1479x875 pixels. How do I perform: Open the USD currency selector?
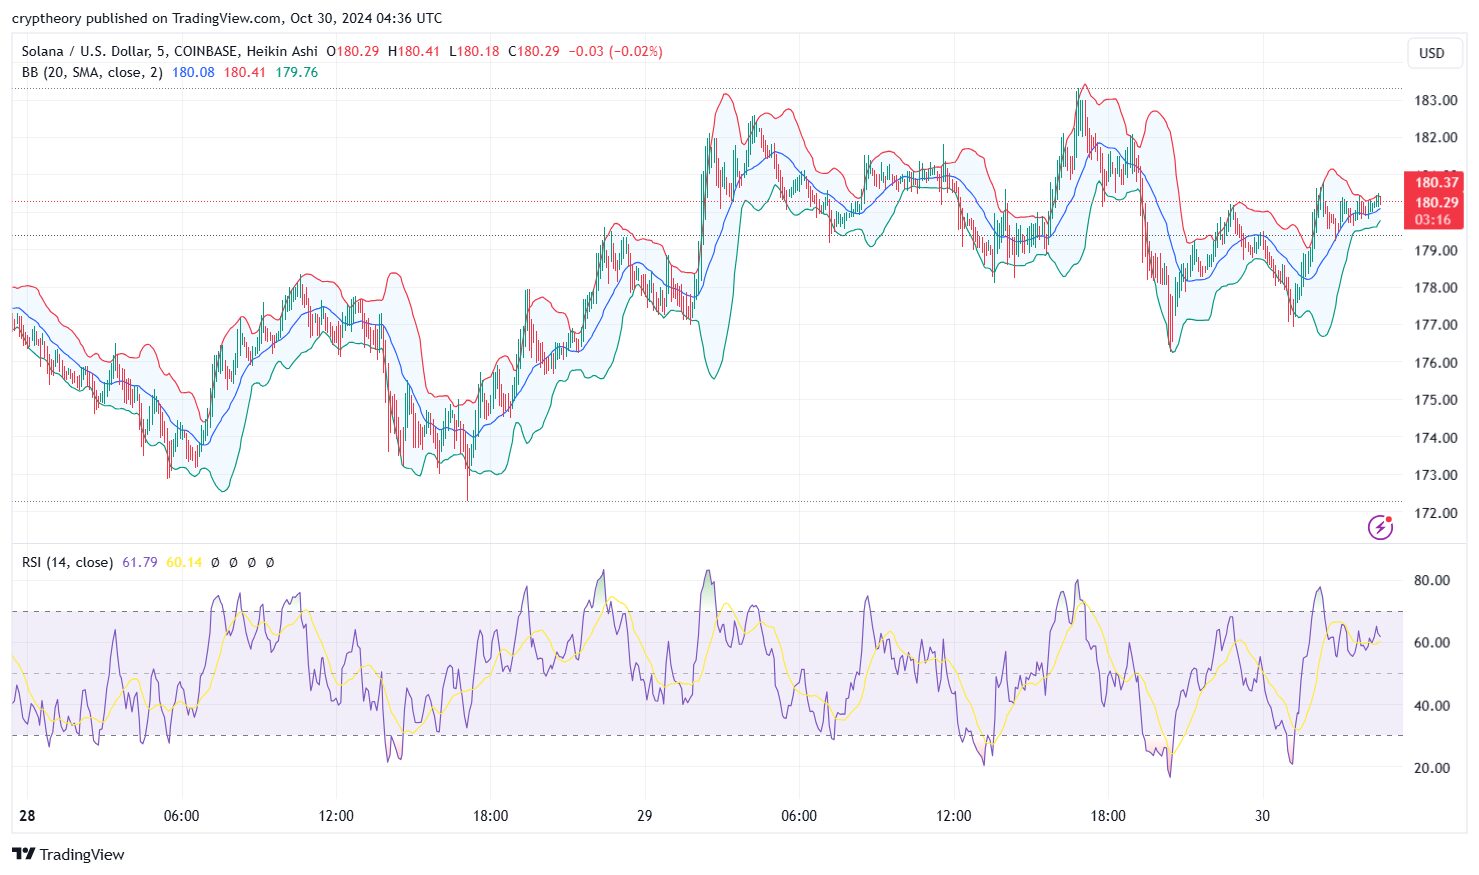coord(1432,53)
